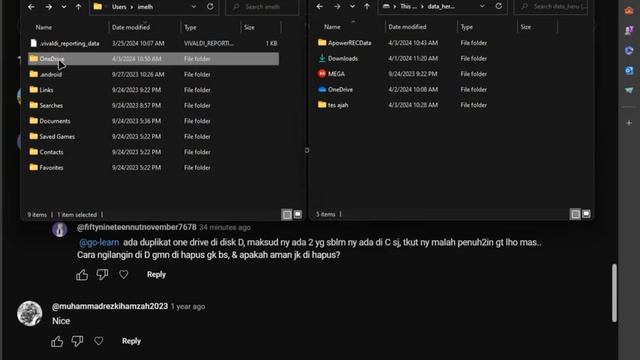Click the search box in data_her window

coord(551,7)
